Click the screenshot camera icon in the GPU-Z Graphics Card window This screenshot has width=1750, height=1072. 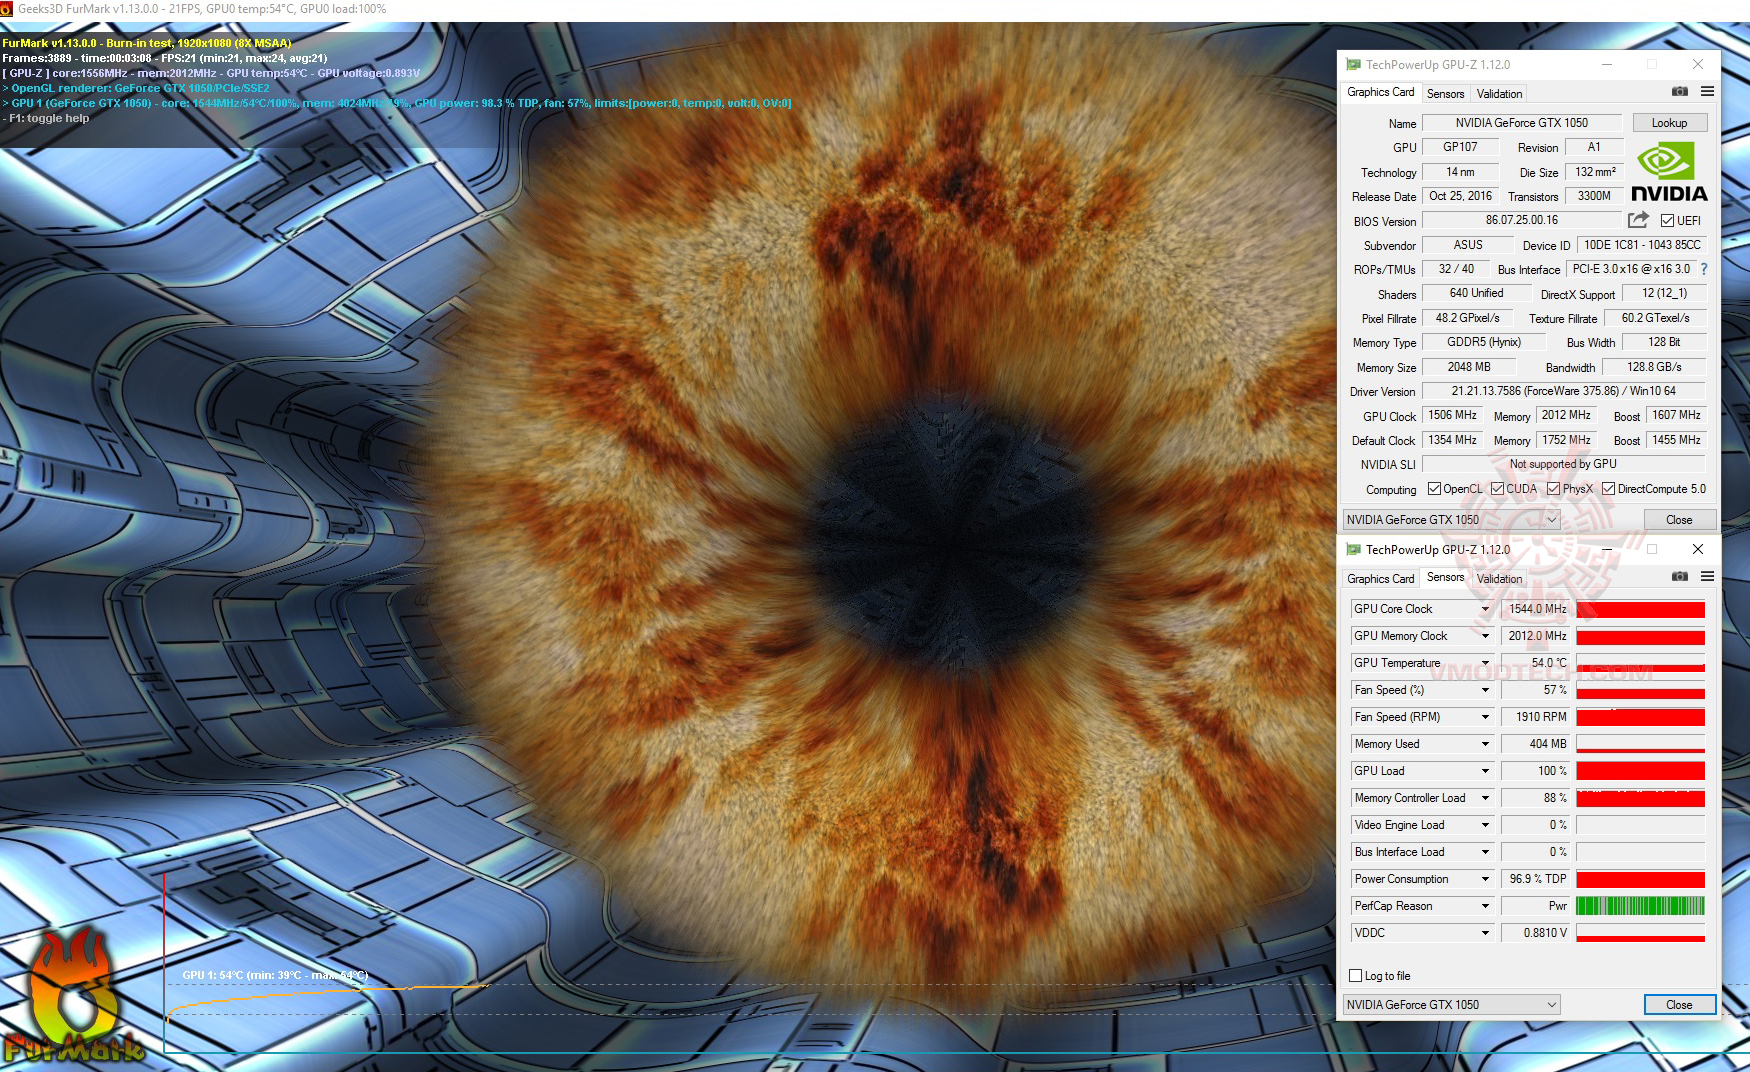[x=1680, y=92]
